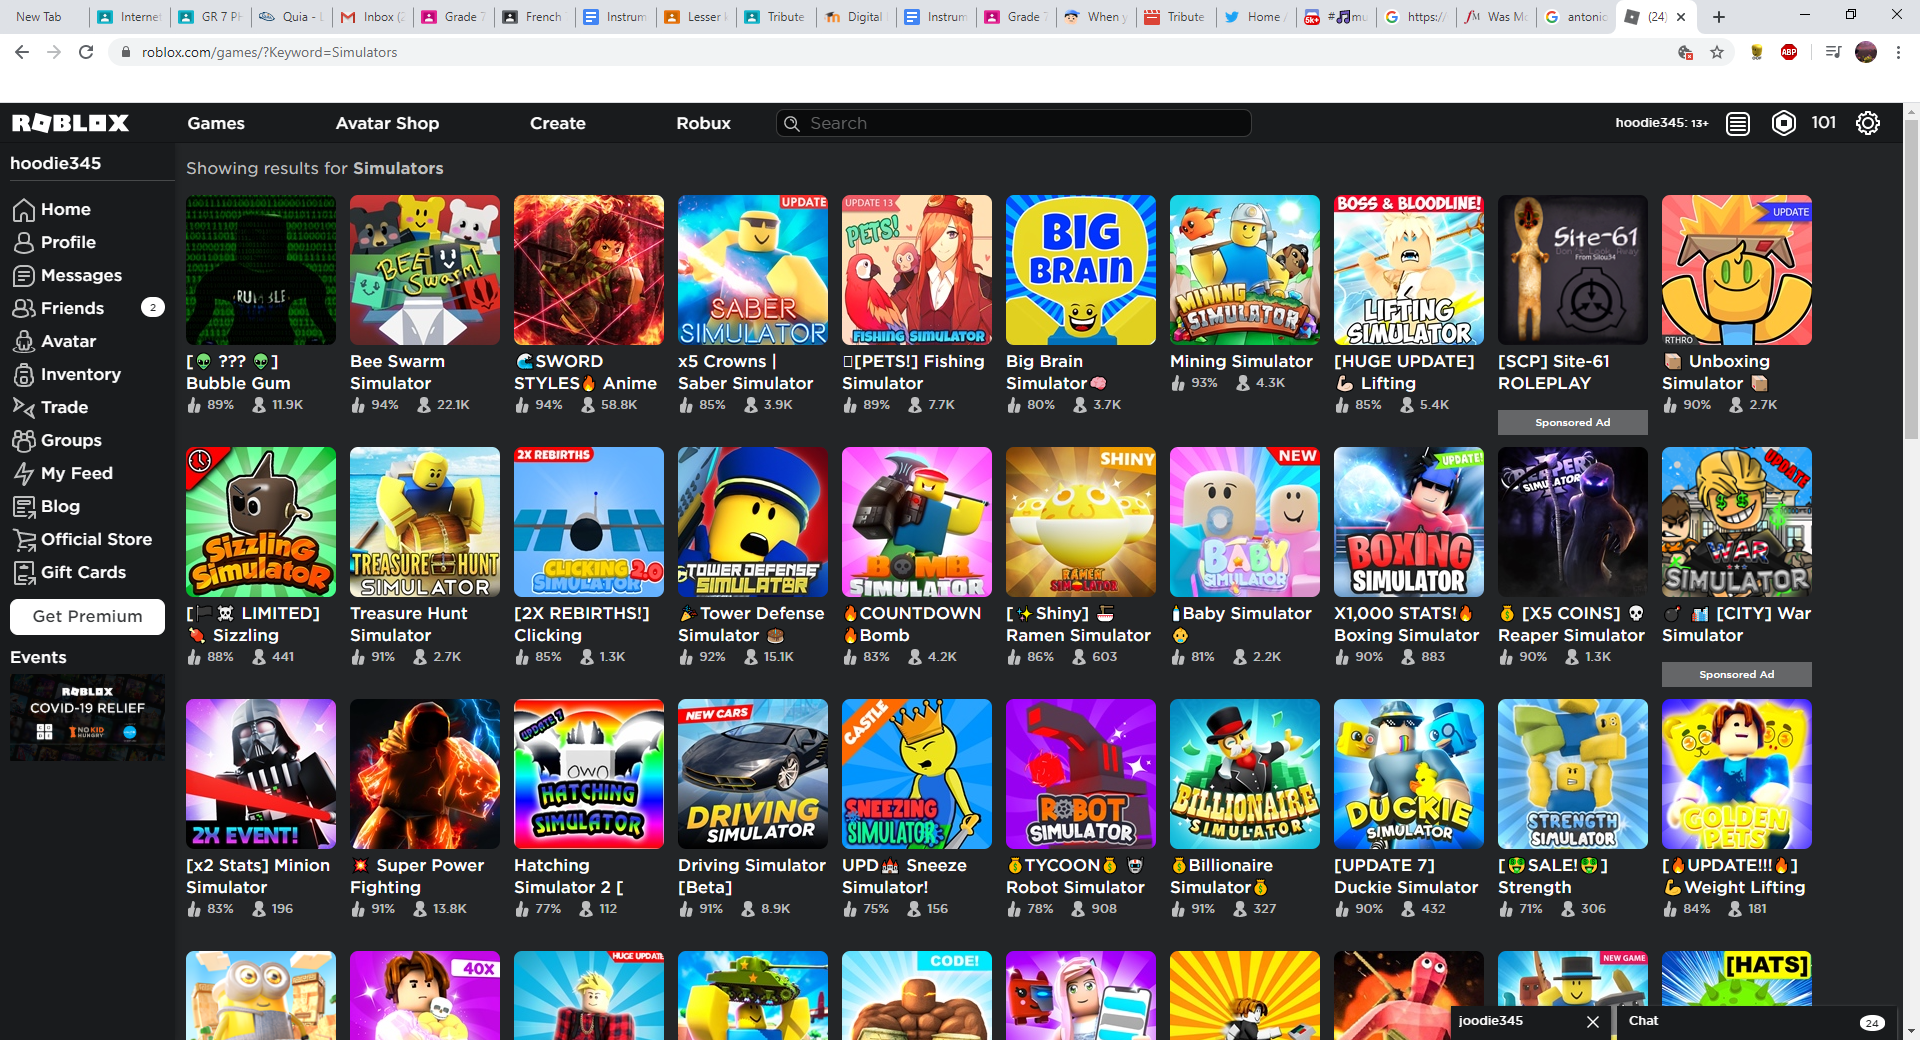
Task: Open the Messages sidebar icon
Action: pos(24,276)
